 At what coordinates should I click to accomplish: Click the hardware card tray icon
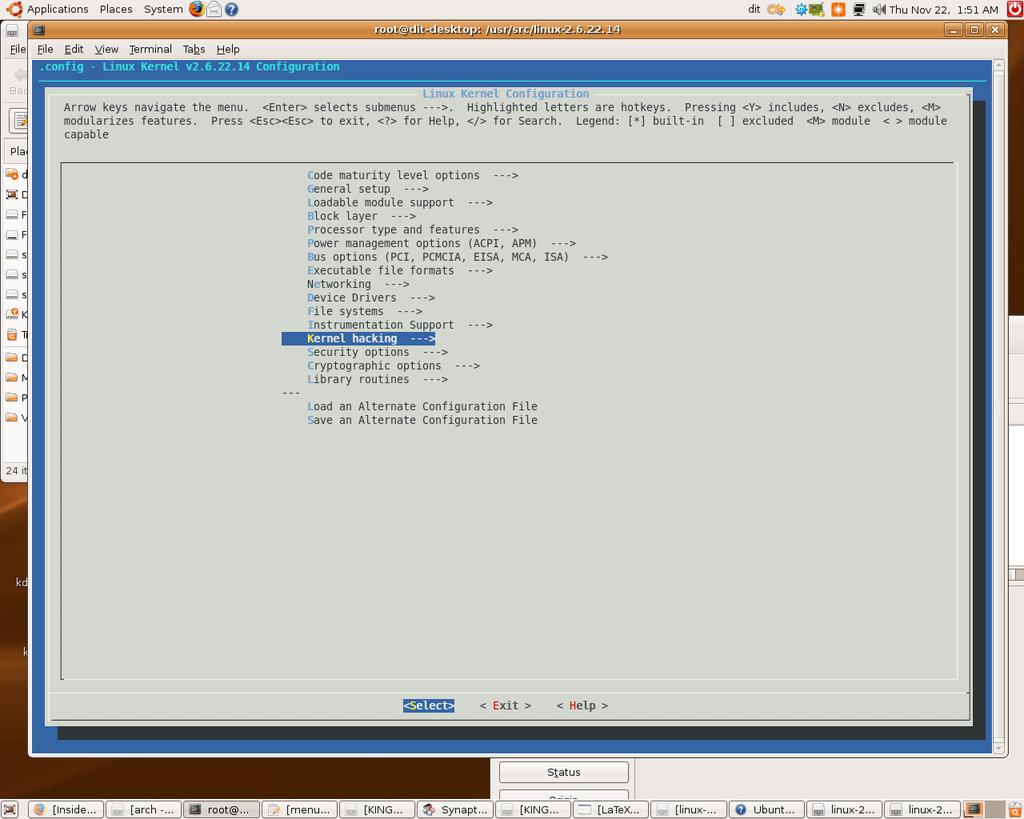tap(816, 9)
